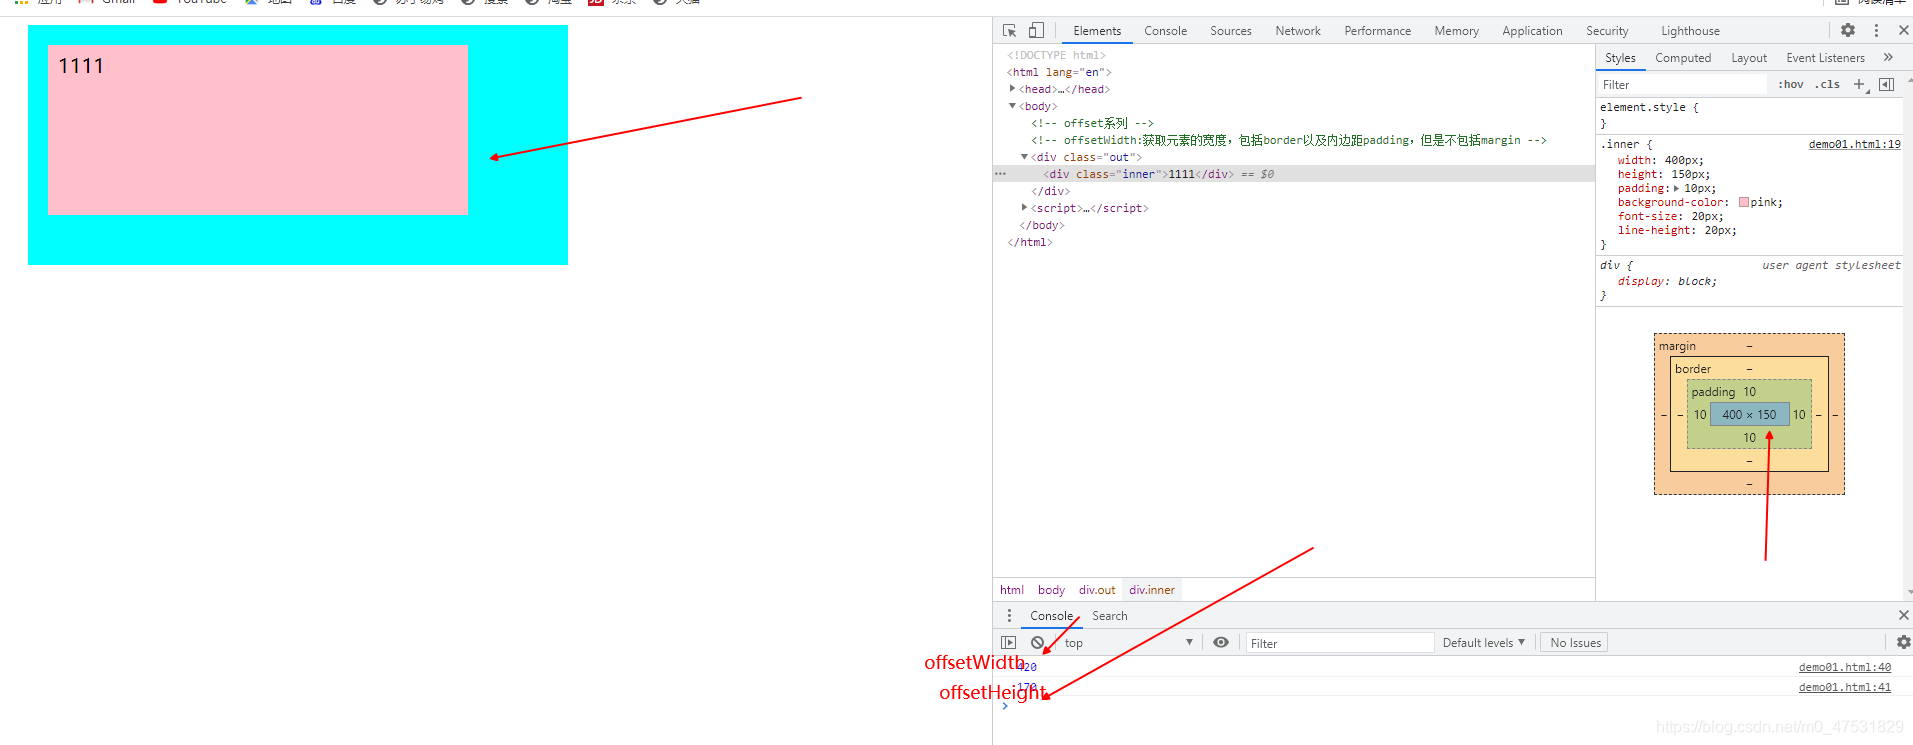Focus the console Filter input field
The height and width of the screenshot is (745, 1913).
tap(1339, 643)
